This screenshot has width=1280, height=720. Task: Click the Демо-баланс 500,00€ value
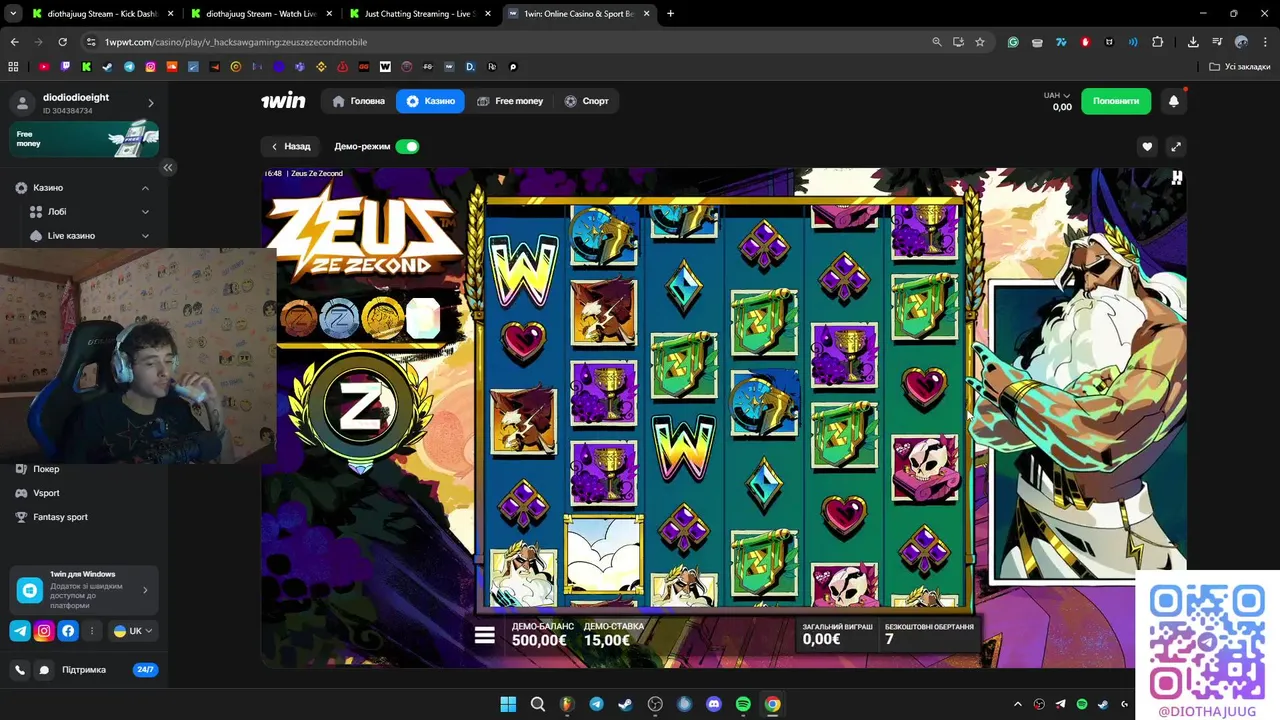click(543, 634)
